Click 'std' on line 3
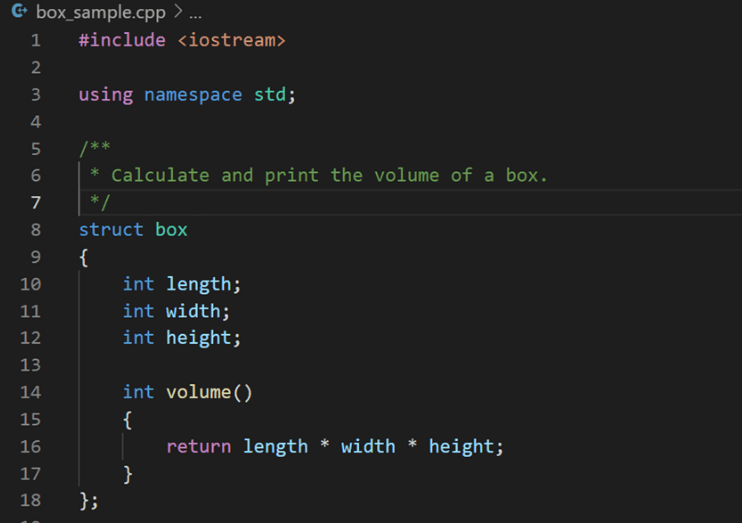The width and height of the screenshot is (742, 523). (270, 94)
